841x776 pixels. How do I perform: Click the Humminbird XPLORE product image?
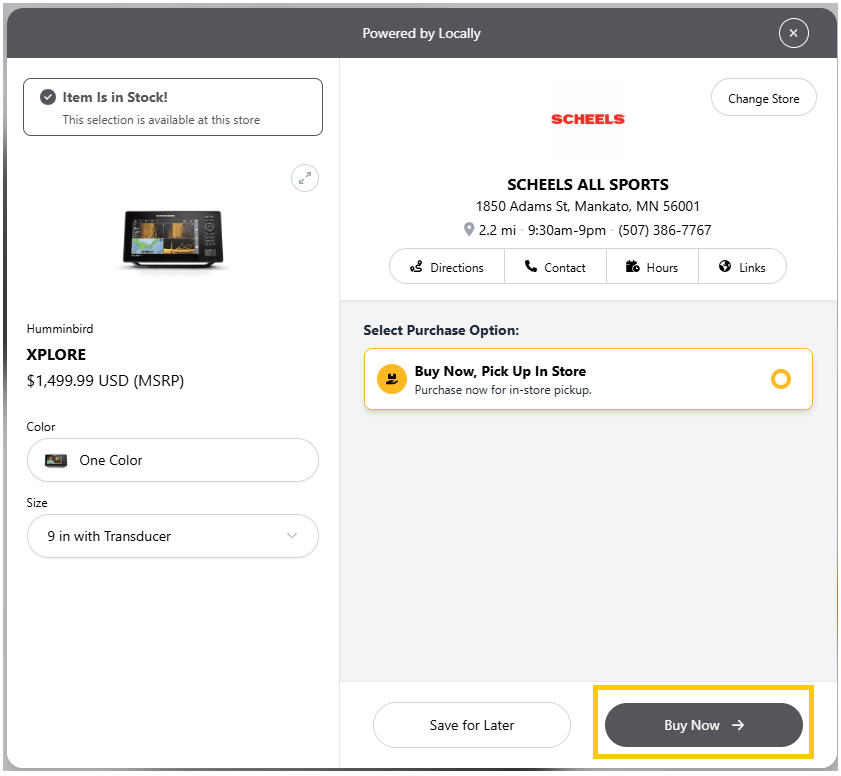[x=172, y=240]
